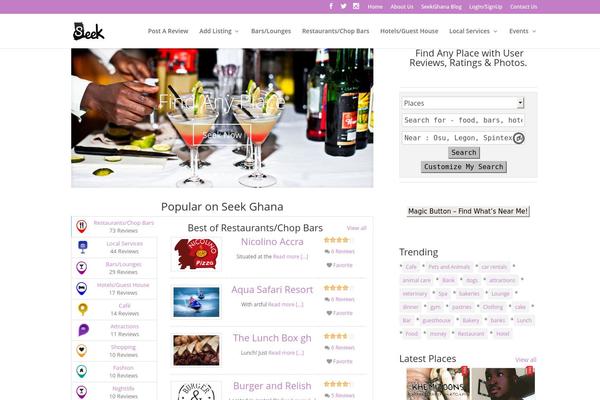Open the second Latest Places portrait thumbnail
This screenshot has width=600, height=400.
point(503,384)
